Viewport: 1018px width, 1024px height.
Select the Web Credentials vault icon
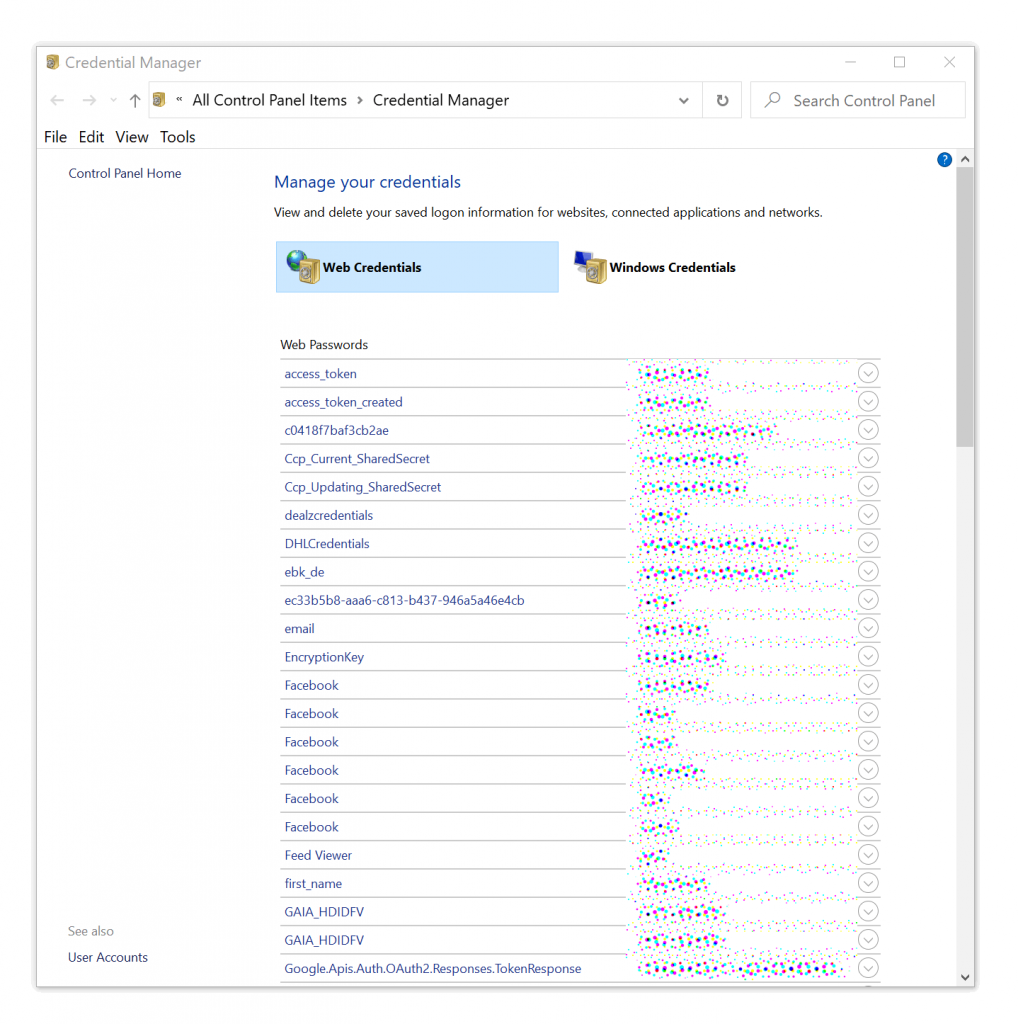(303, 267)
